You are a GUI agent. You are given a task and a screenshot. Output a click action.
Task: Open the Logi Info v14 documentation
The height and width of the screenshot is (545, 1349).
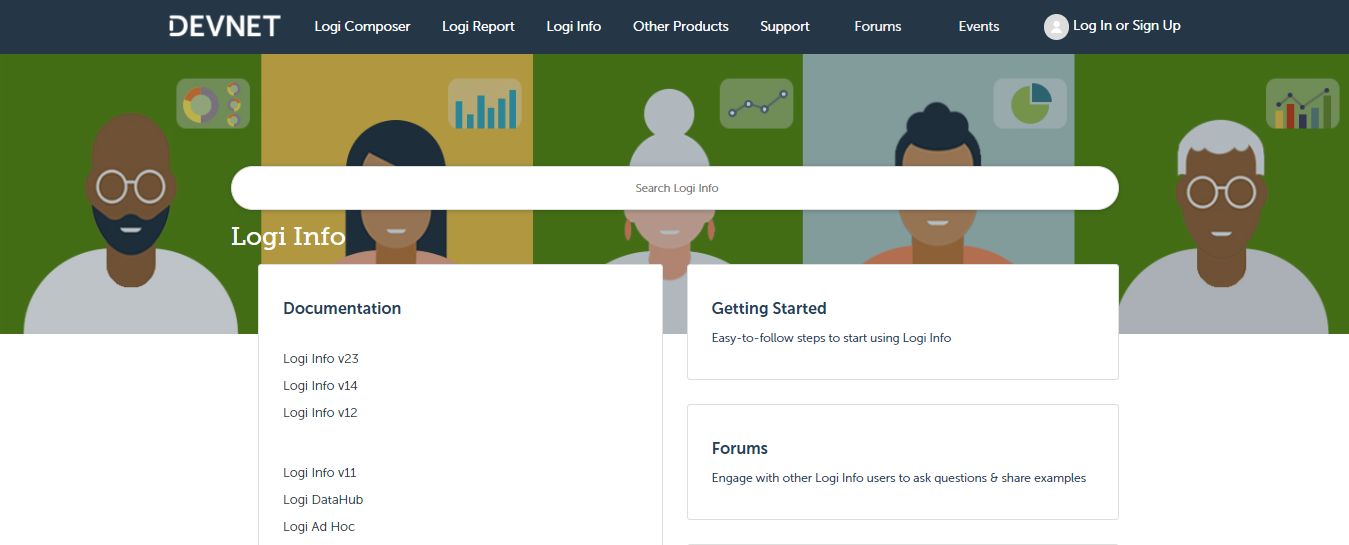click(x=320, y=386)
